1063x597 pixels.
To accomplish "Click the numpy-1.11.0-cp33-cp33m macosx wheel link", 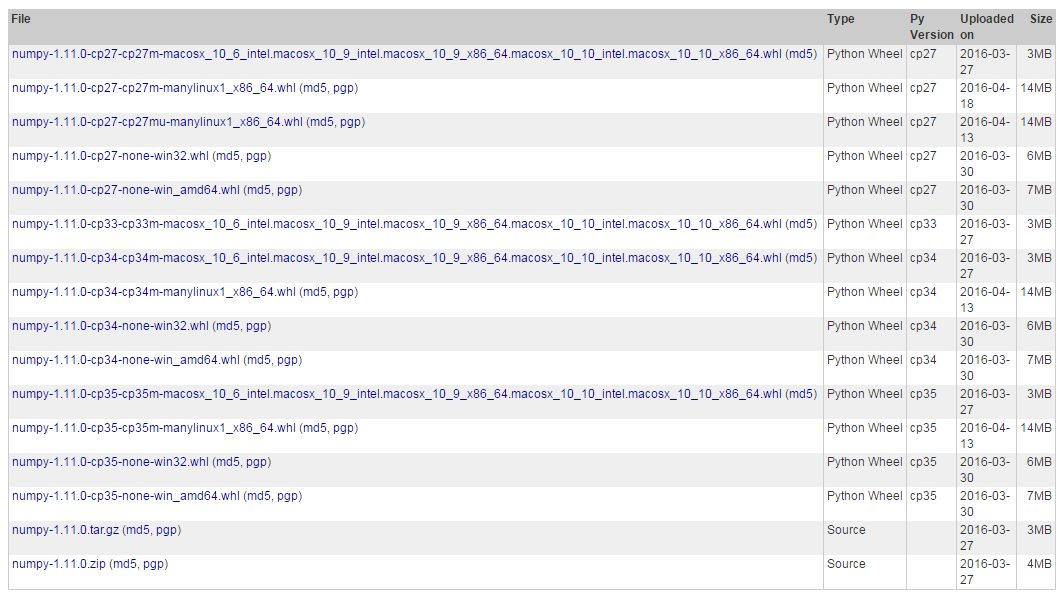I will [x=390, y=224].
